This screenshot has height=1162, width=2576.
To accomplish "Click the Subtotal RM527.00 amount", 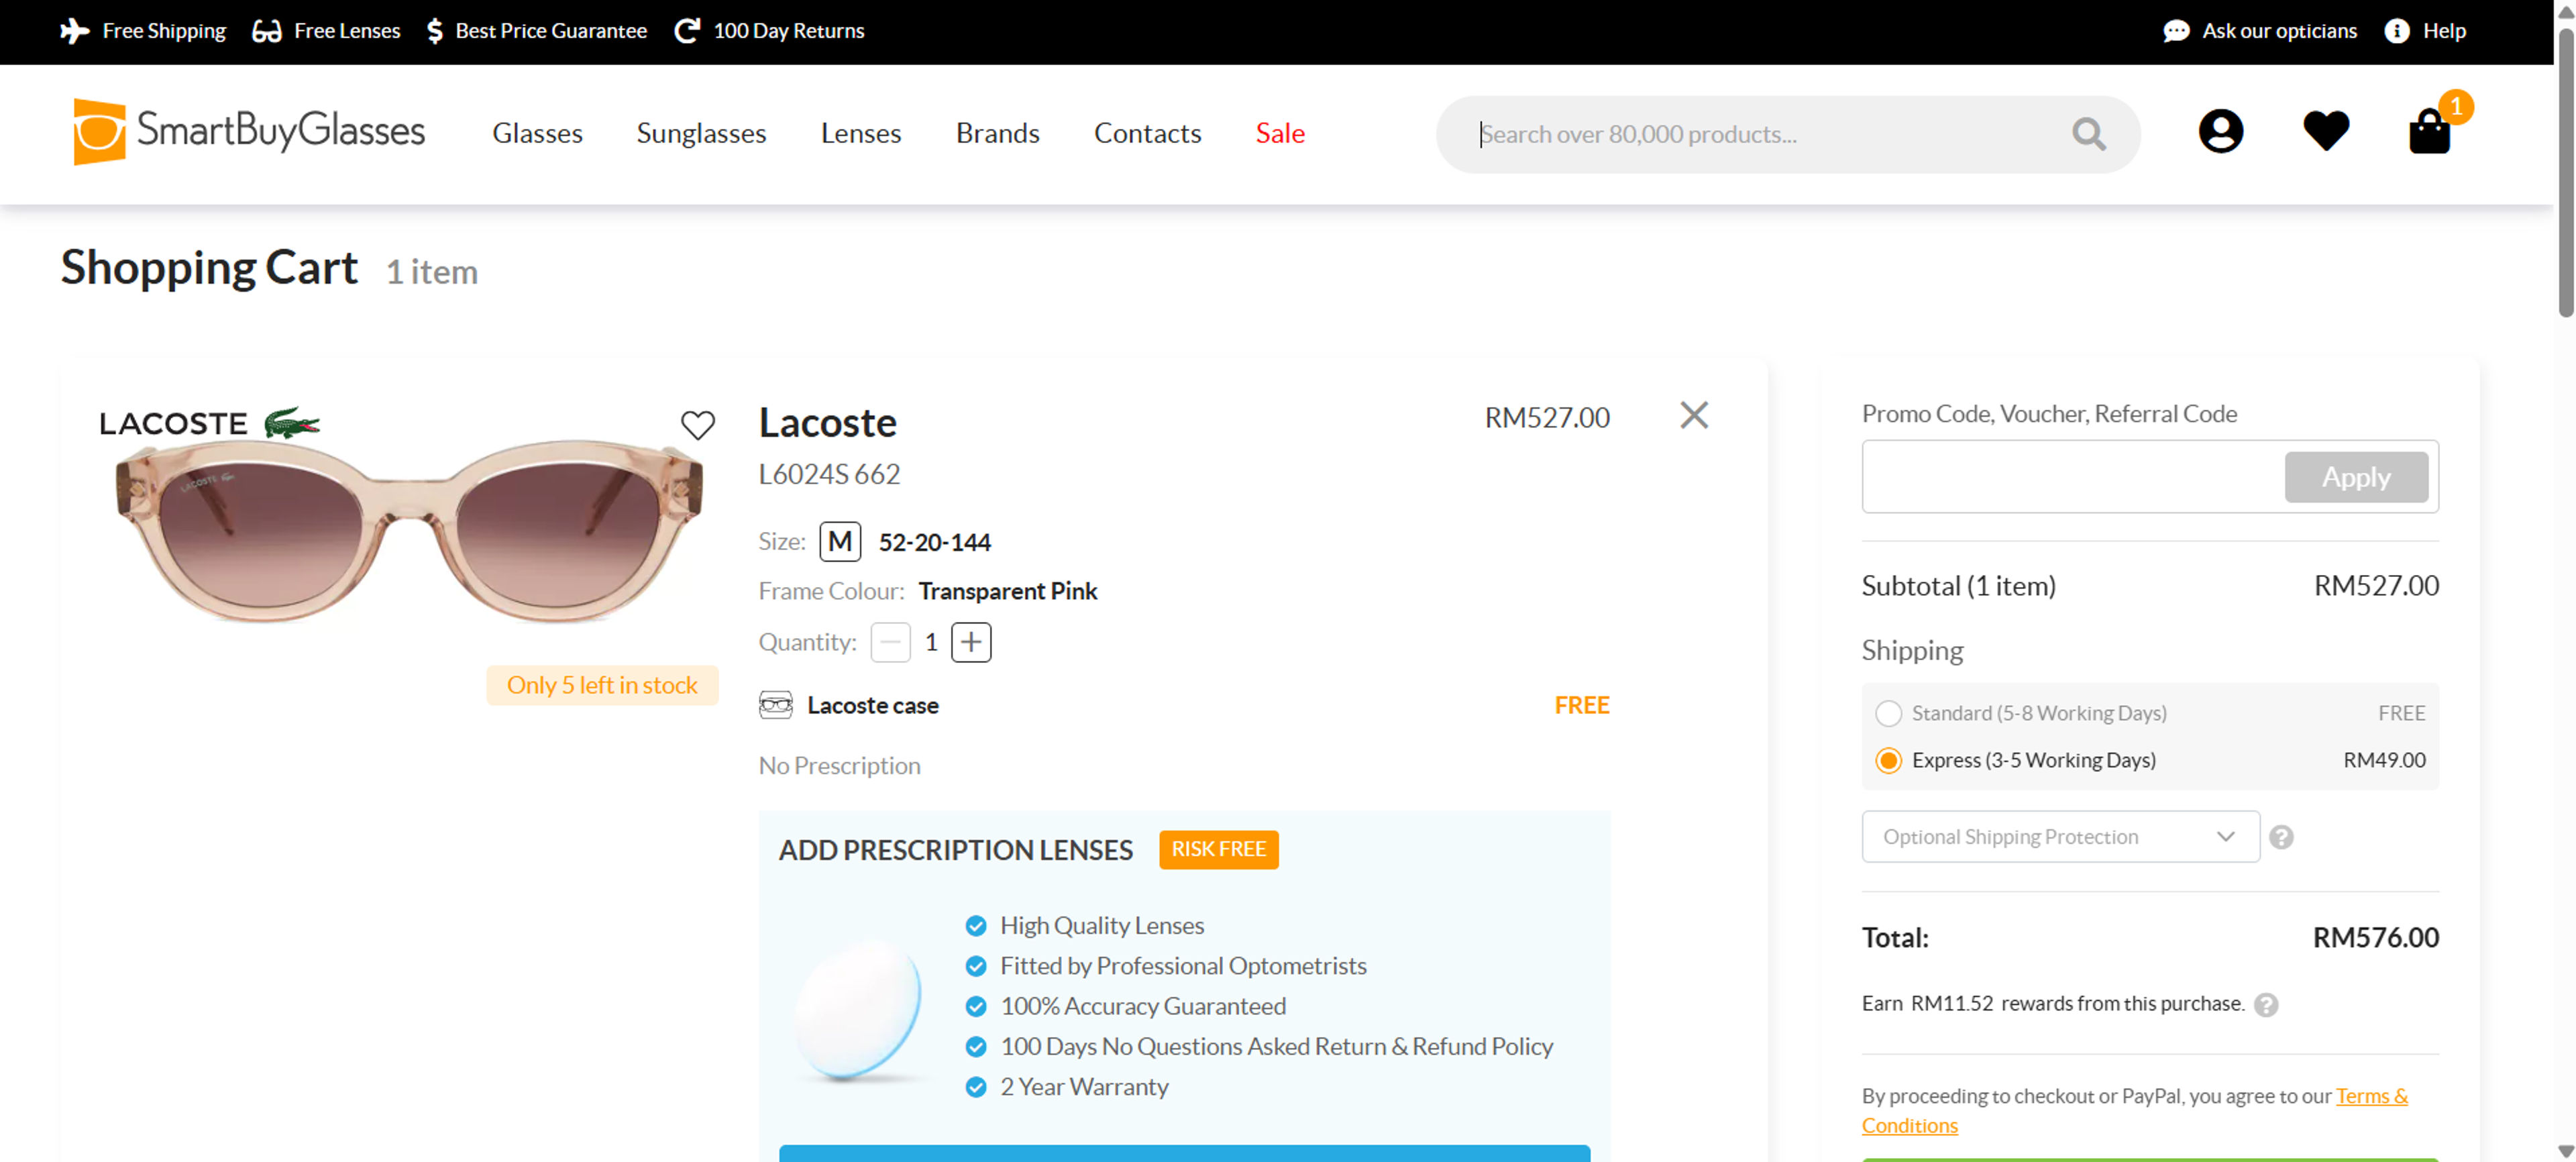I will [x=2376, y=586].
